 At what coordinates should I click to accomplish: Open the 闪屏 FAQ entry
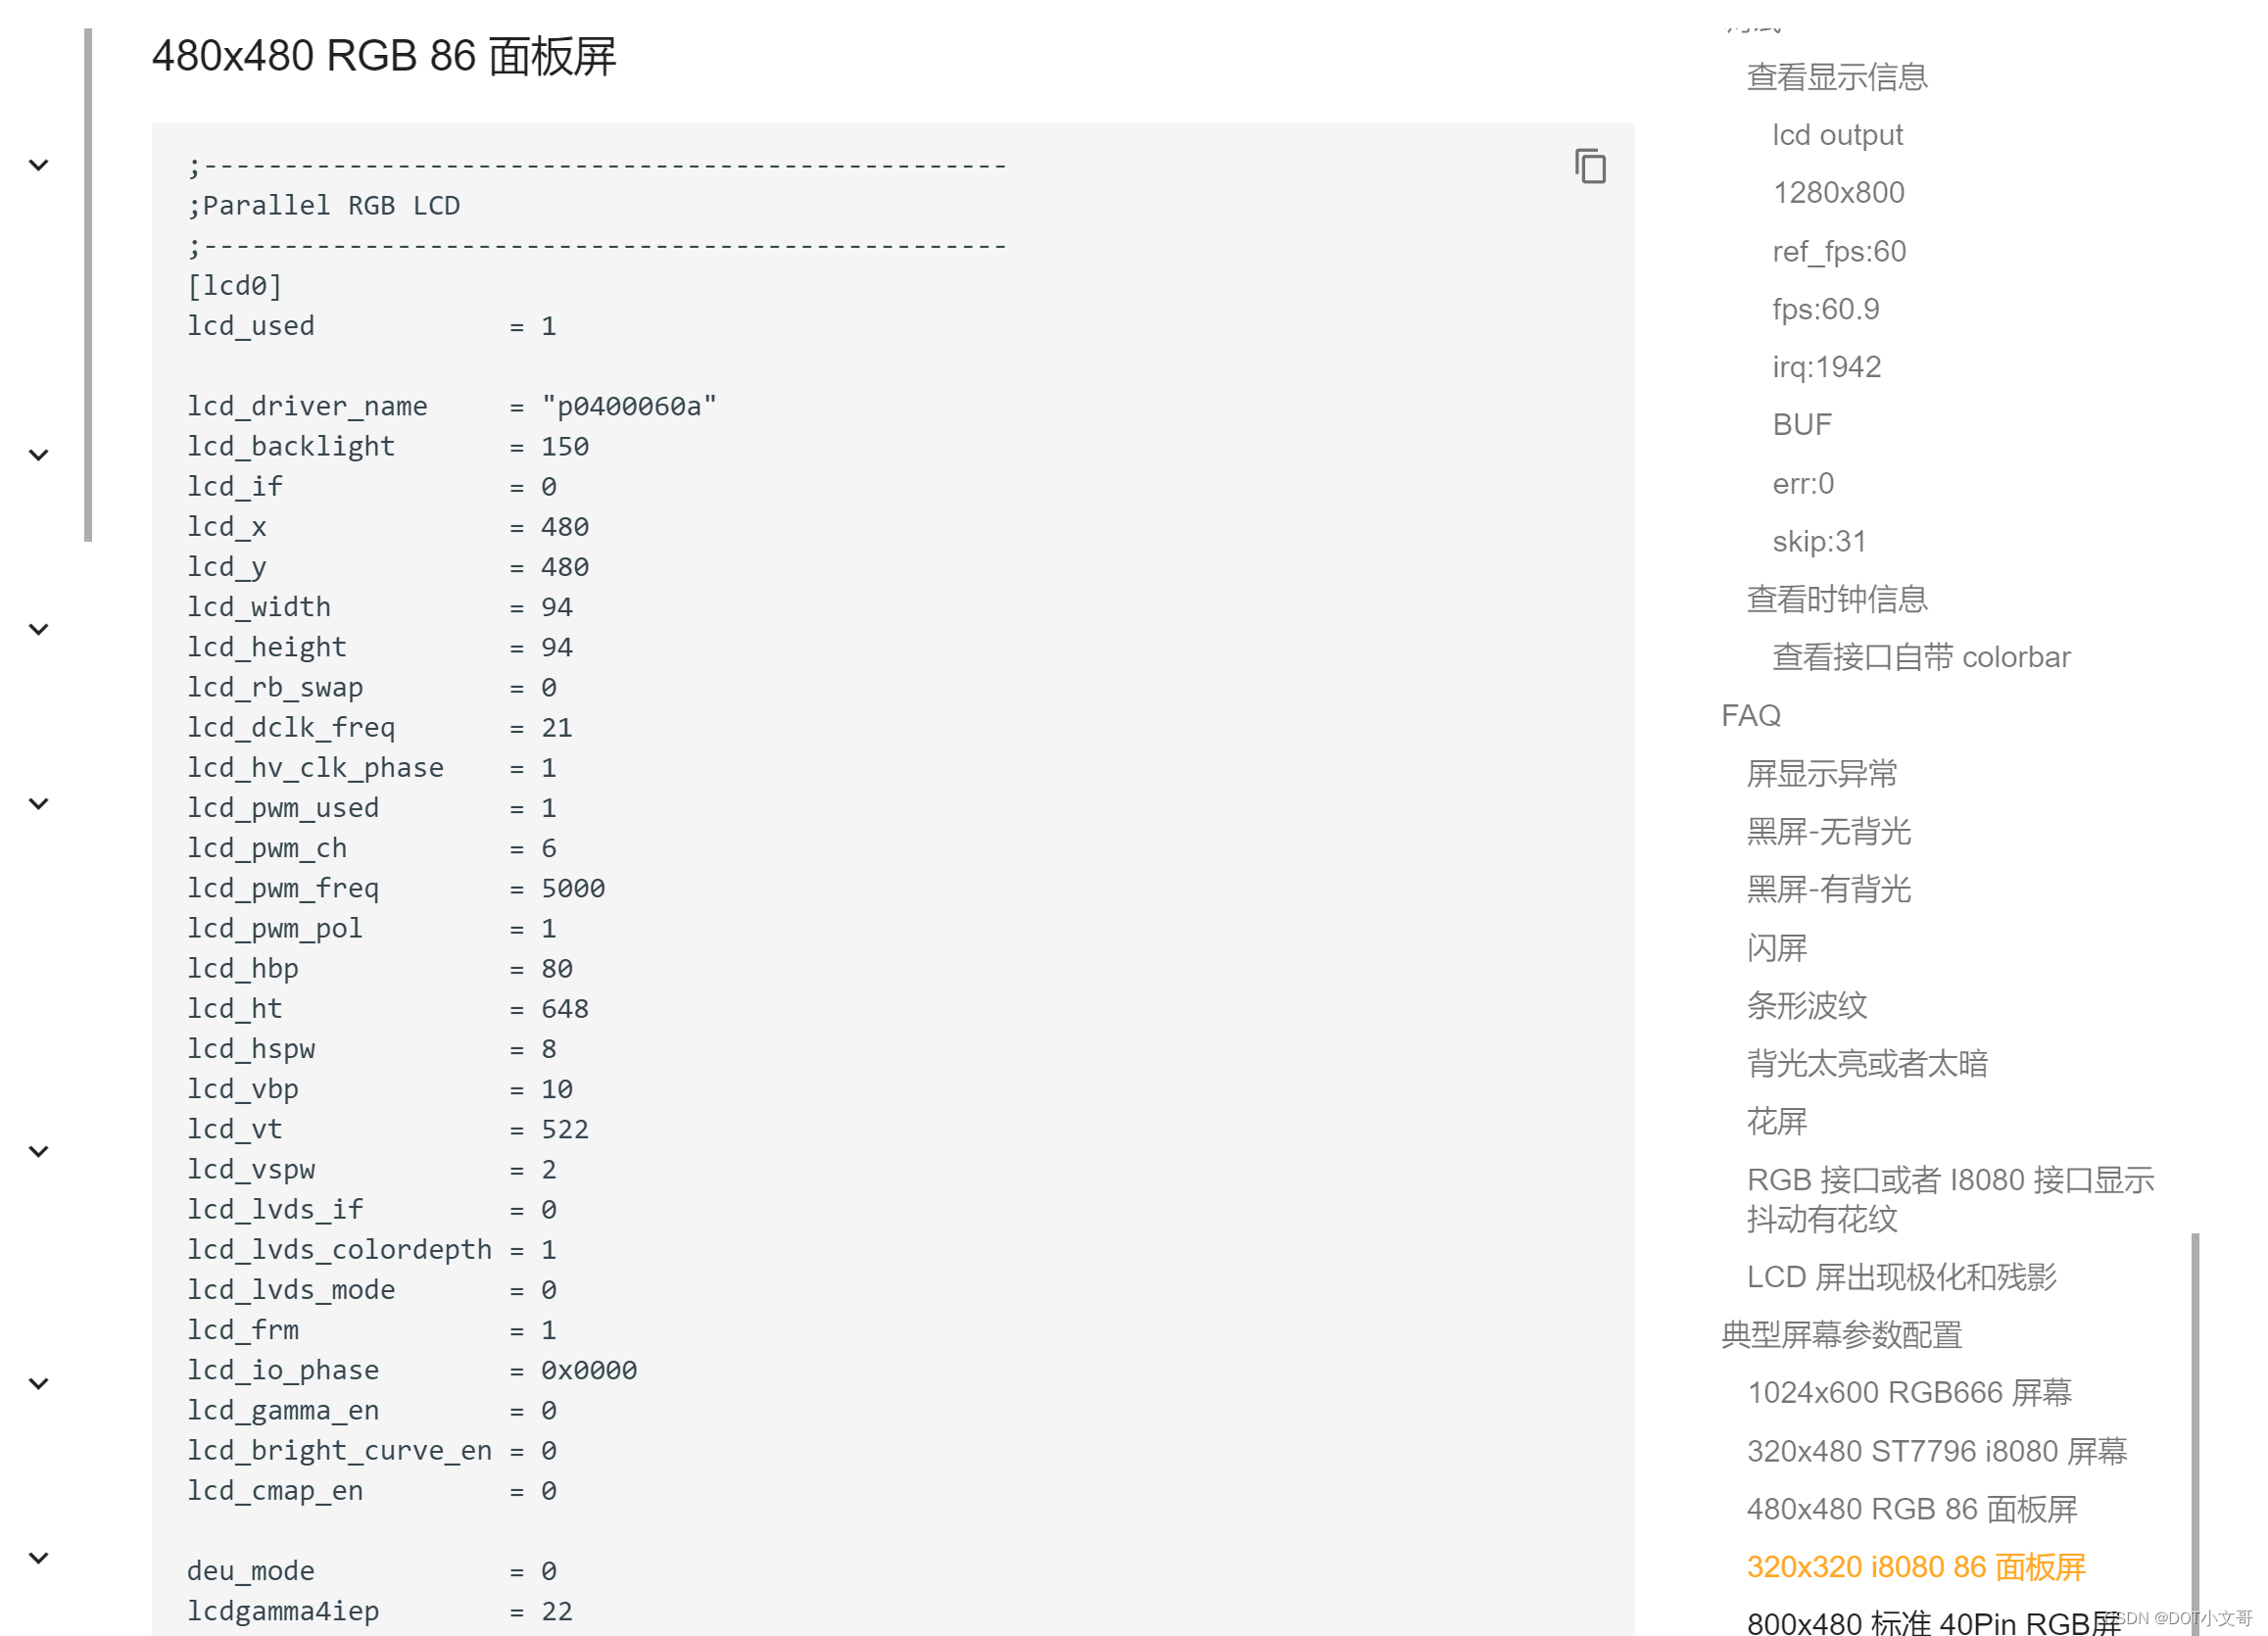[1777, 948]
